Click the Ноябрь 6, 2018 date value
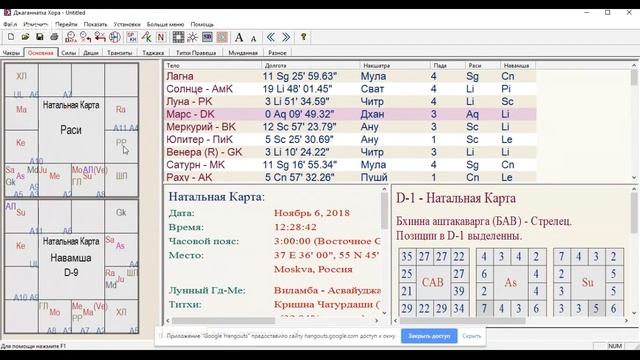 [x=312, y=213]
